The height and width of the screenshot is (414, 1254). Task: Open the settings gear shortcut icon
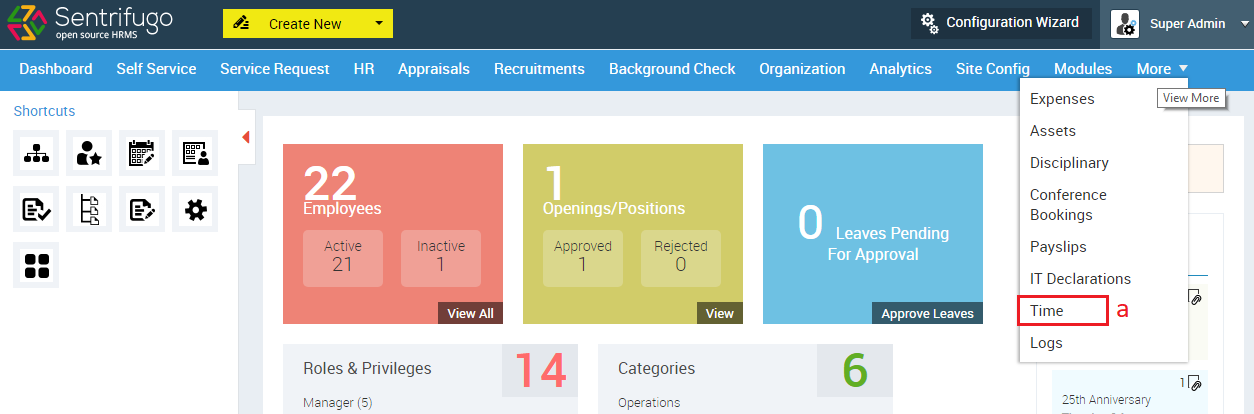(195, 208)
